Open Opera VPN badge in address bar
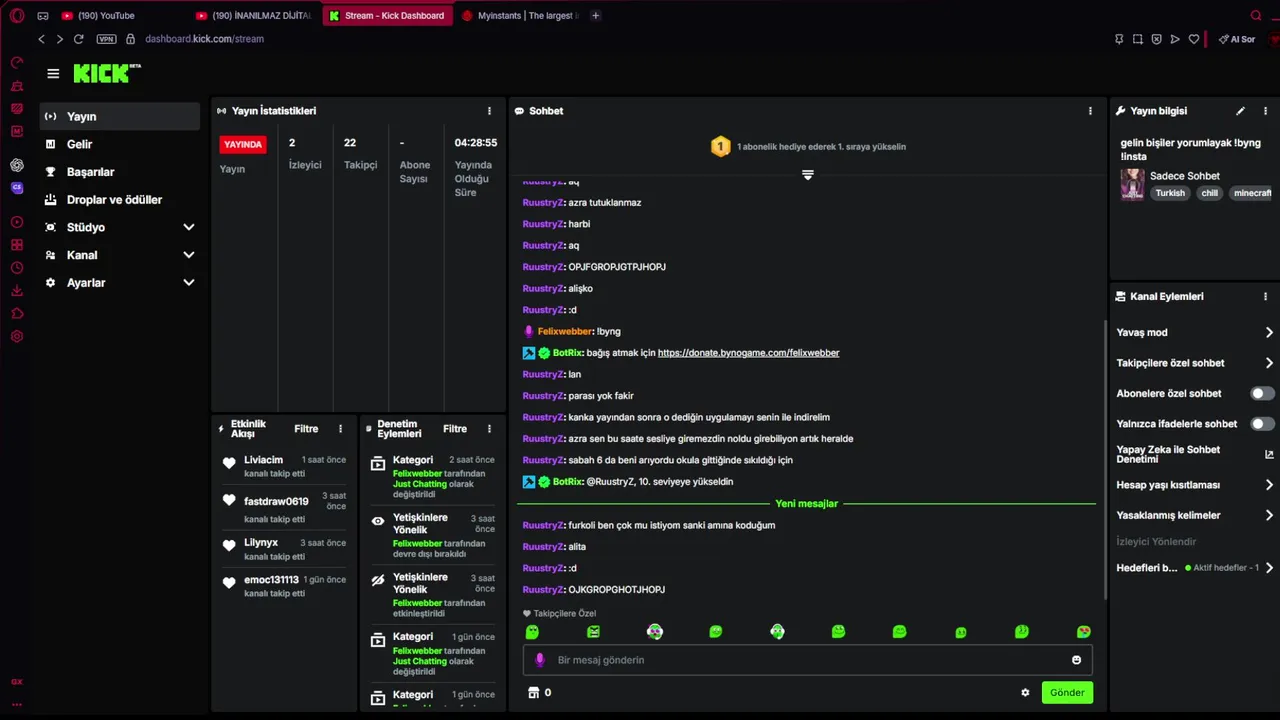The width and height of the screenshot is (1280, 720). point(106,39)
